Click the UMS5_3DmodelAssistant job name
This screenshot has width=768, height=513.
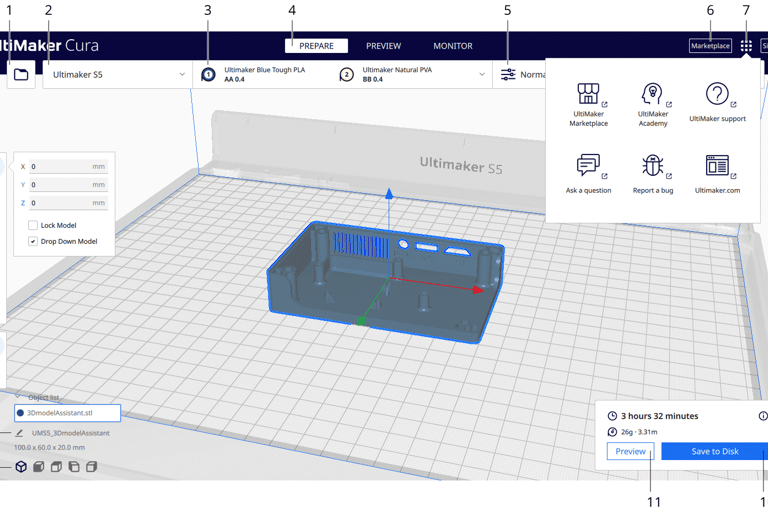(71, 433)
